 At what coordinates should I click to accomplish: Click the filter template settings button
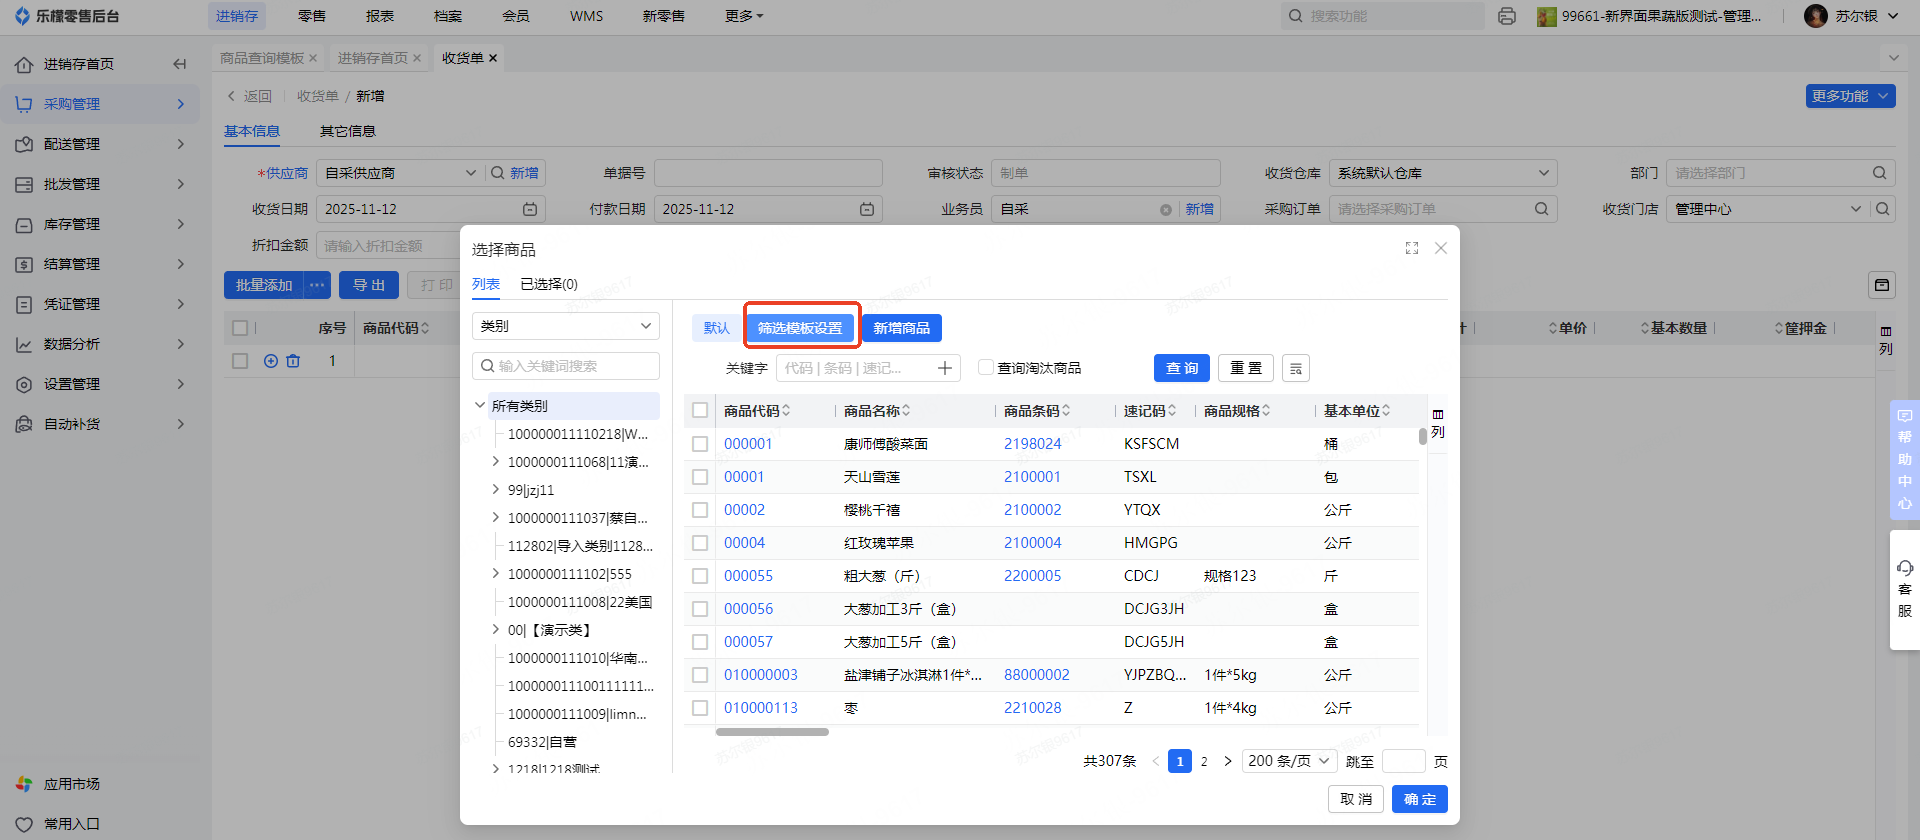(x=800, y=328)
